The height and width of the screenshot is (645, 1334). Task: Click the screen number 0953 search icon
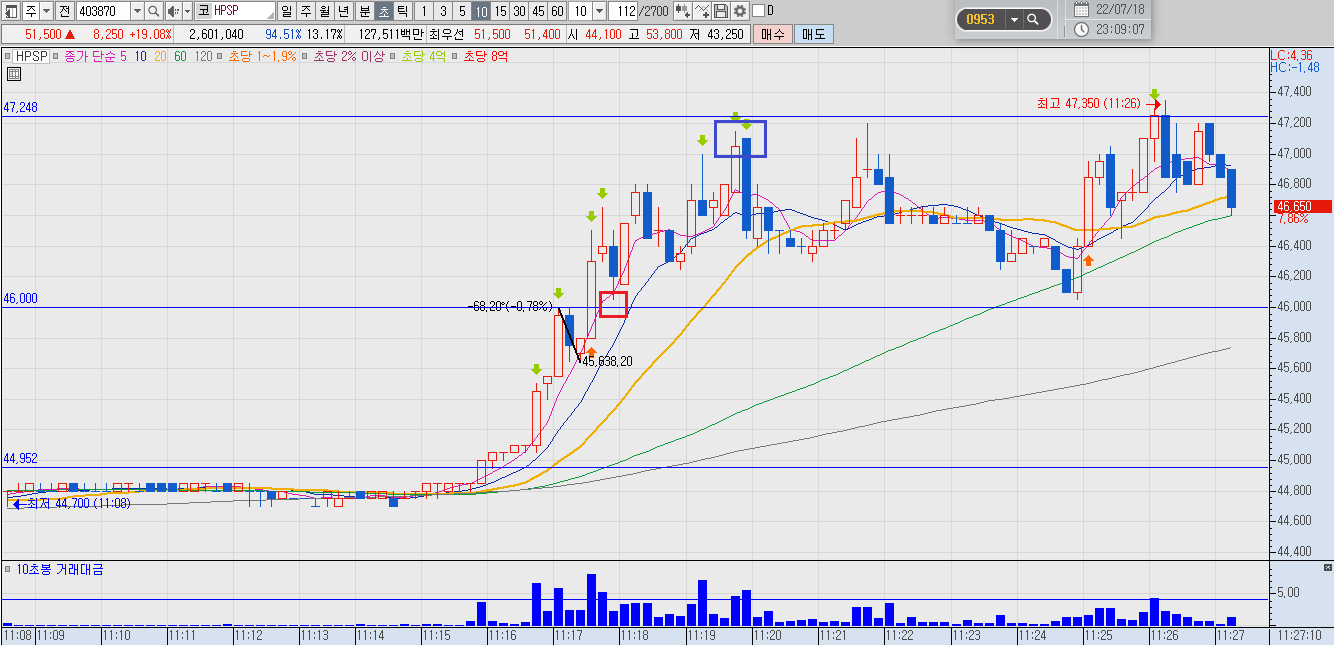tap(1033, 19)
